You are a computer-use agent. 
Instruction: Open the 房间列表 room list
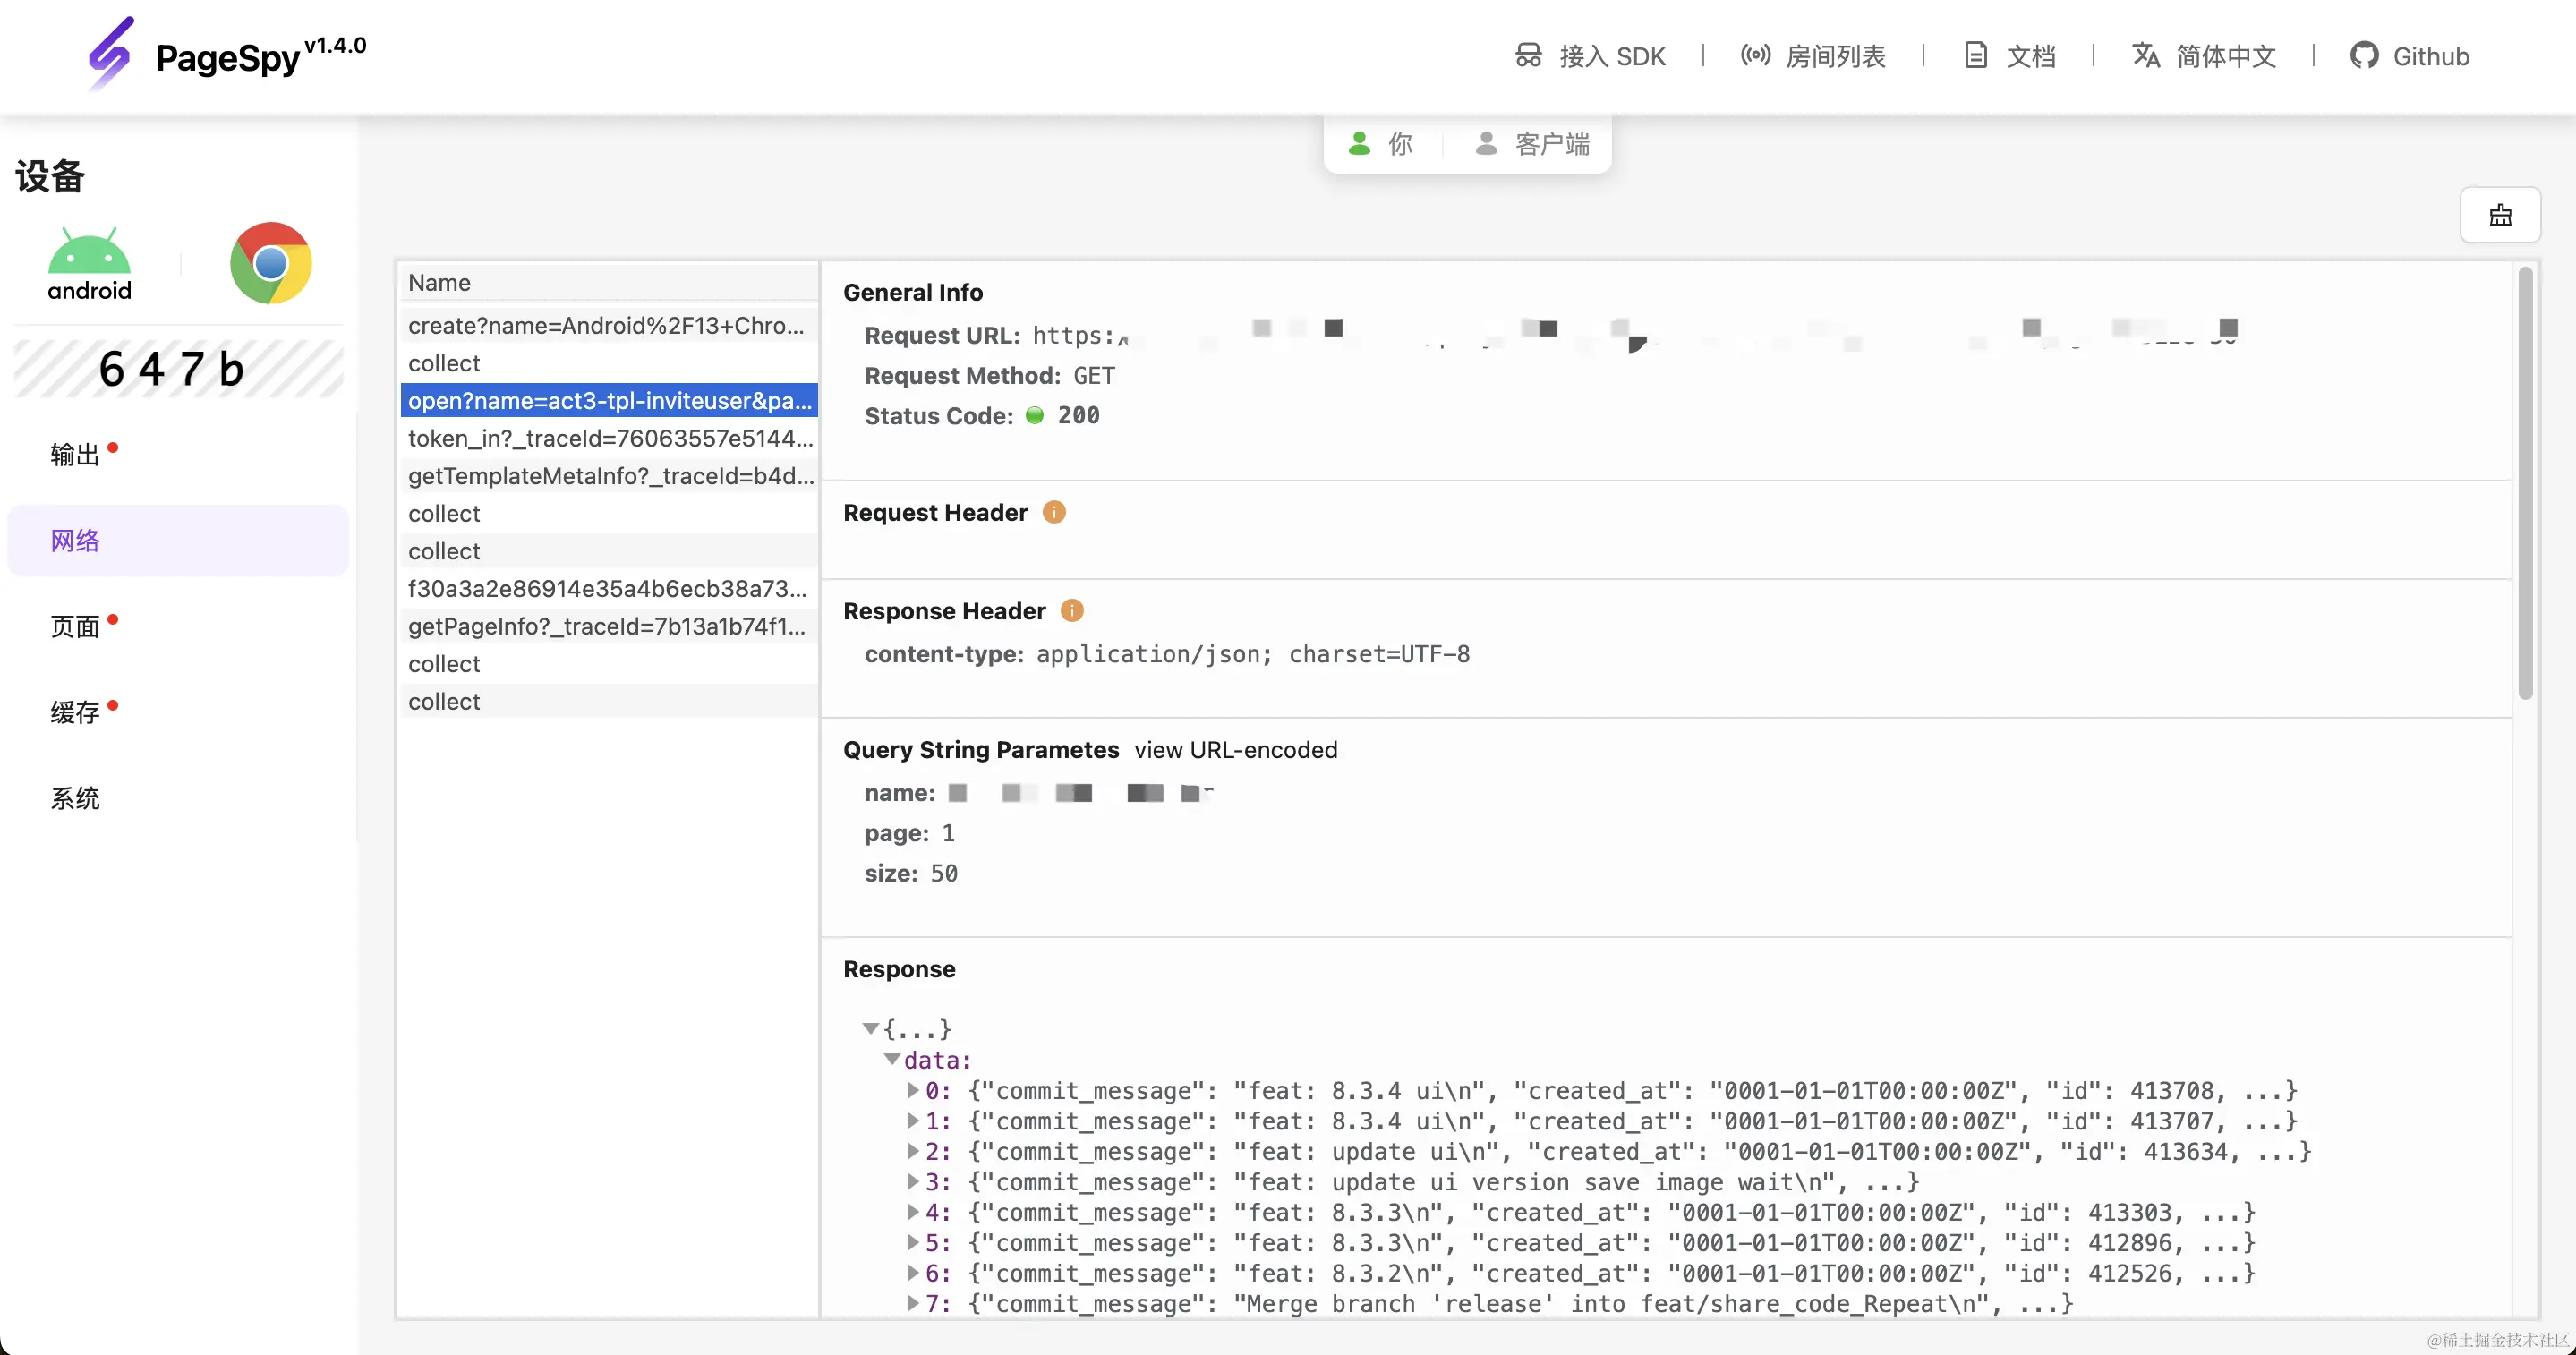click(x=1813, y=56)
